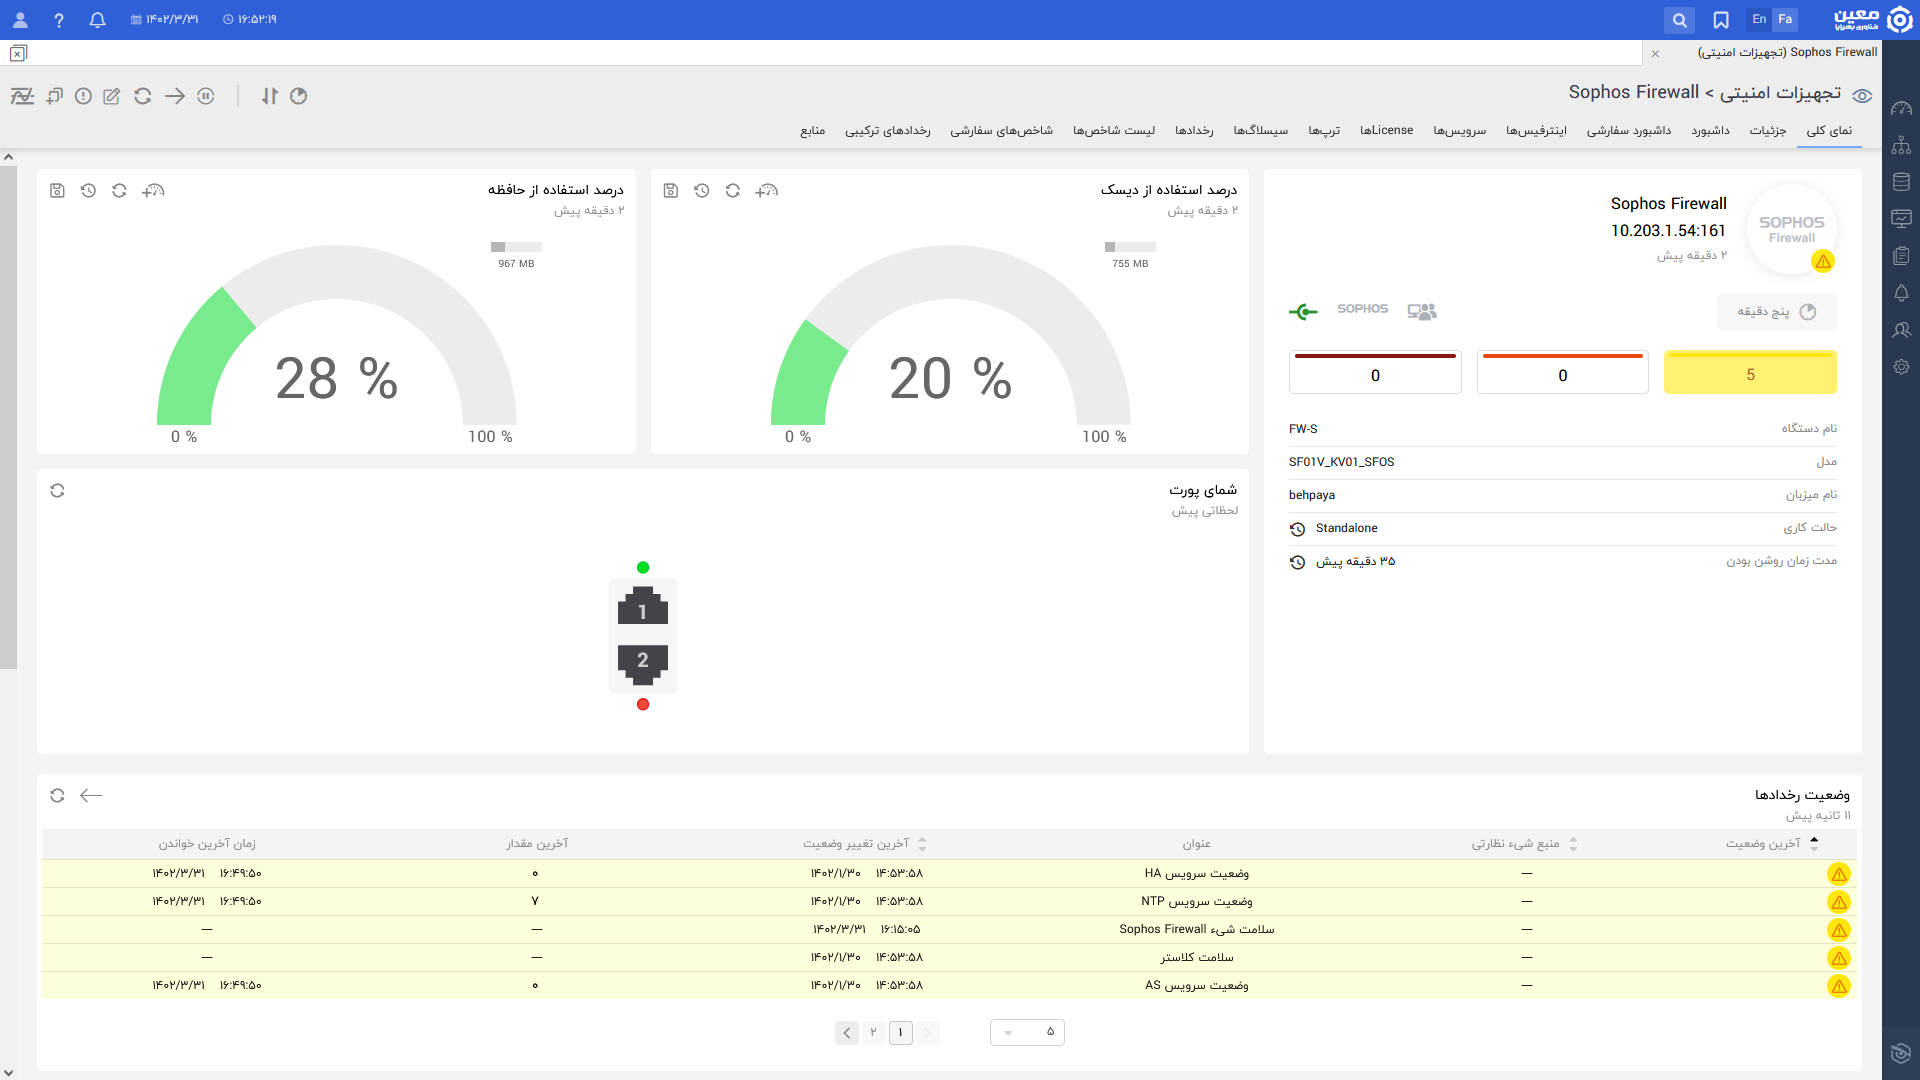This screenshot has width=1920, height=1080.
Task: Click the users-monitor icon in device panel
Action: tap(1421, 312)
